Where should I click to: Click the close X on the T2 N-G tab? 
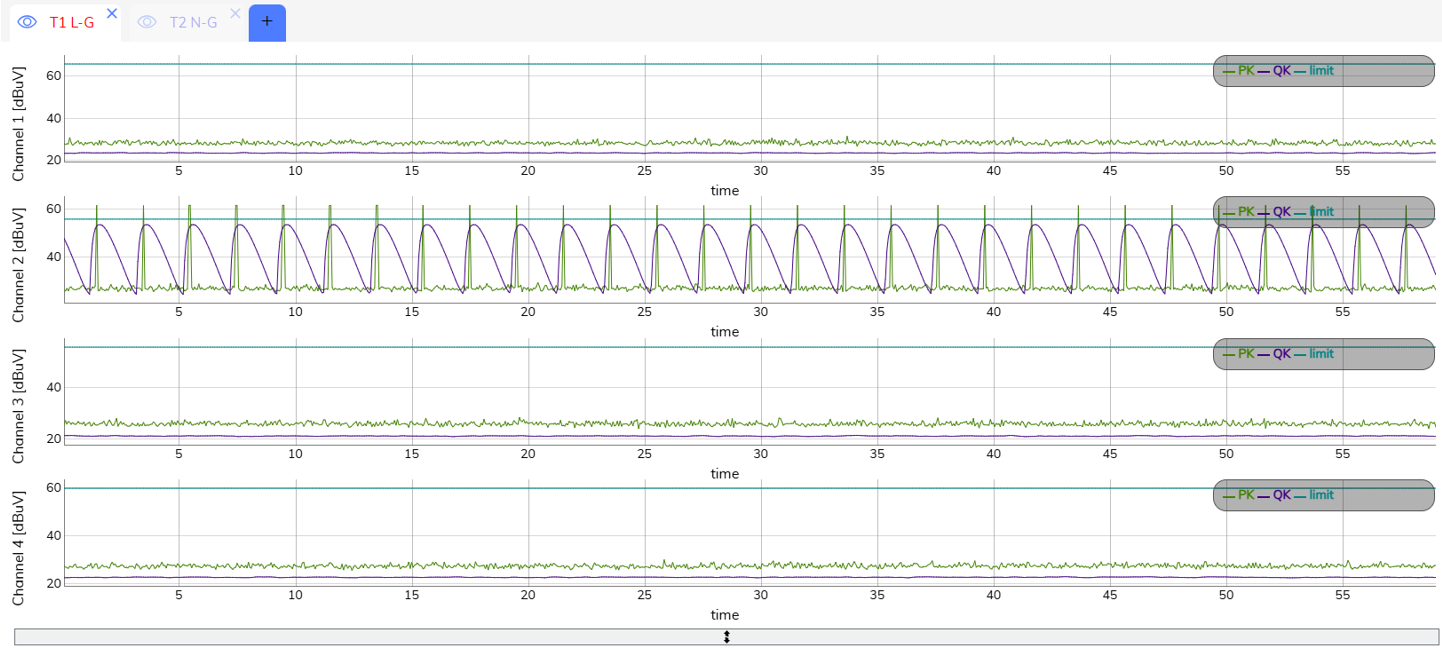click(x=234, y=14)
